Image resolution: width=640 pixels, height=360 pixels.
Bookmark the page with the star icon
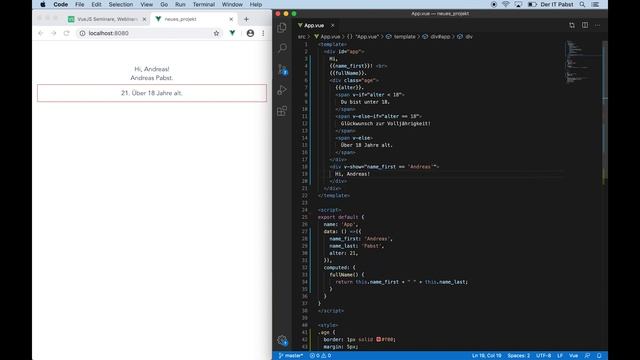[216, 33]
